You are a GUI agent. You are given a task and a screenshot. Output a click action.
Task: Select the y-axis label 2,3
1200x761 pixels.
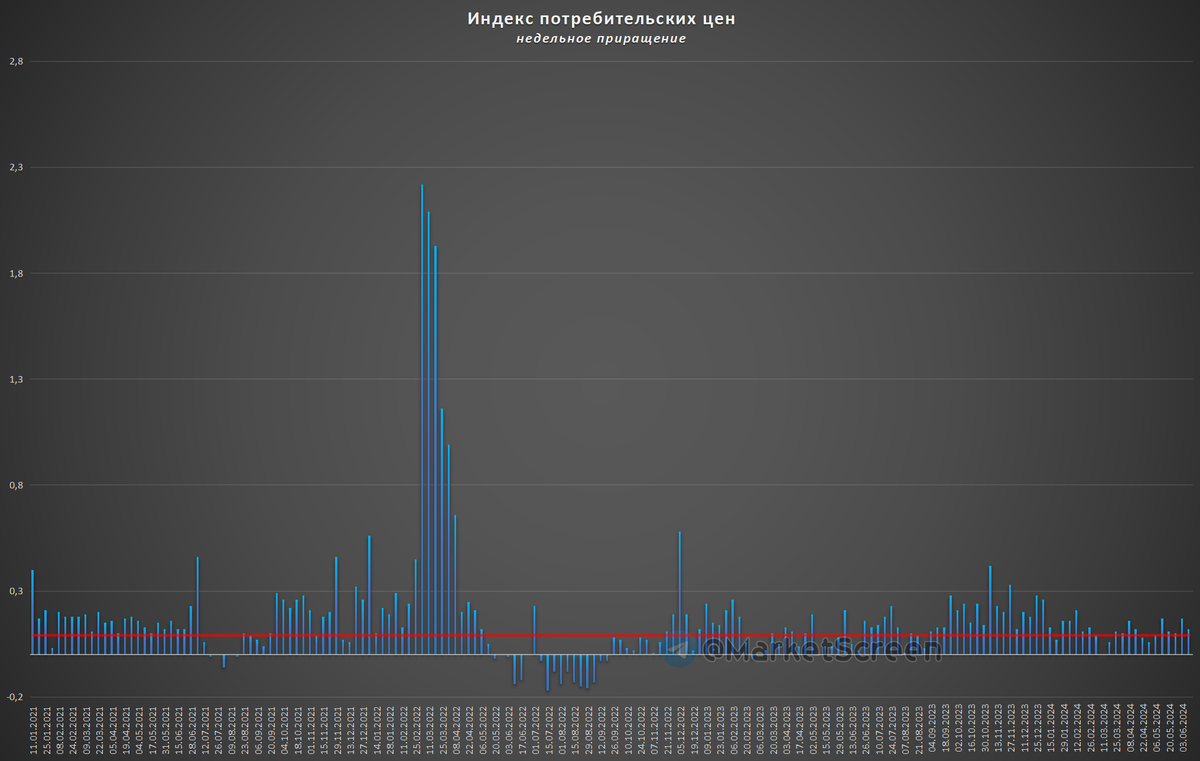[x=16, y=168]
